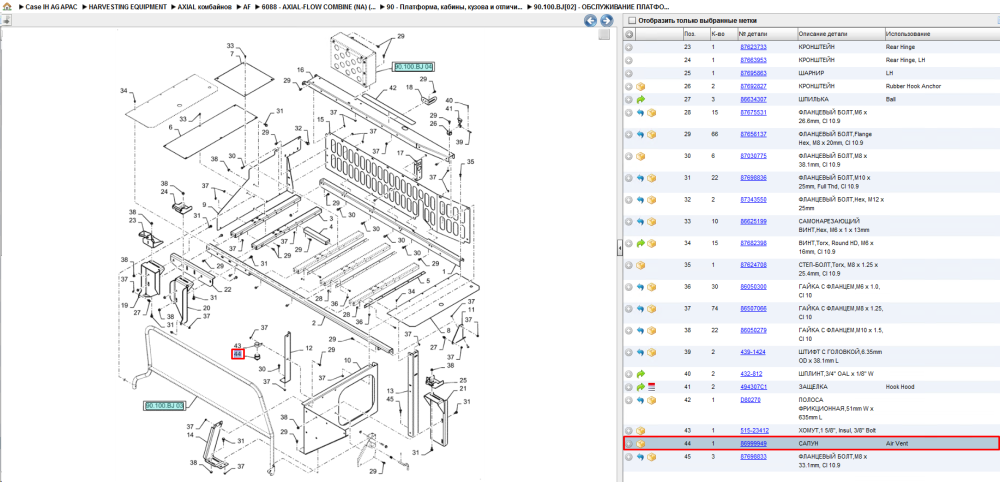Image resolution: width=1000 pixels, height=482 pixels.
Task: Select 'Hook Hood' usage text
Action: [901, 387]
